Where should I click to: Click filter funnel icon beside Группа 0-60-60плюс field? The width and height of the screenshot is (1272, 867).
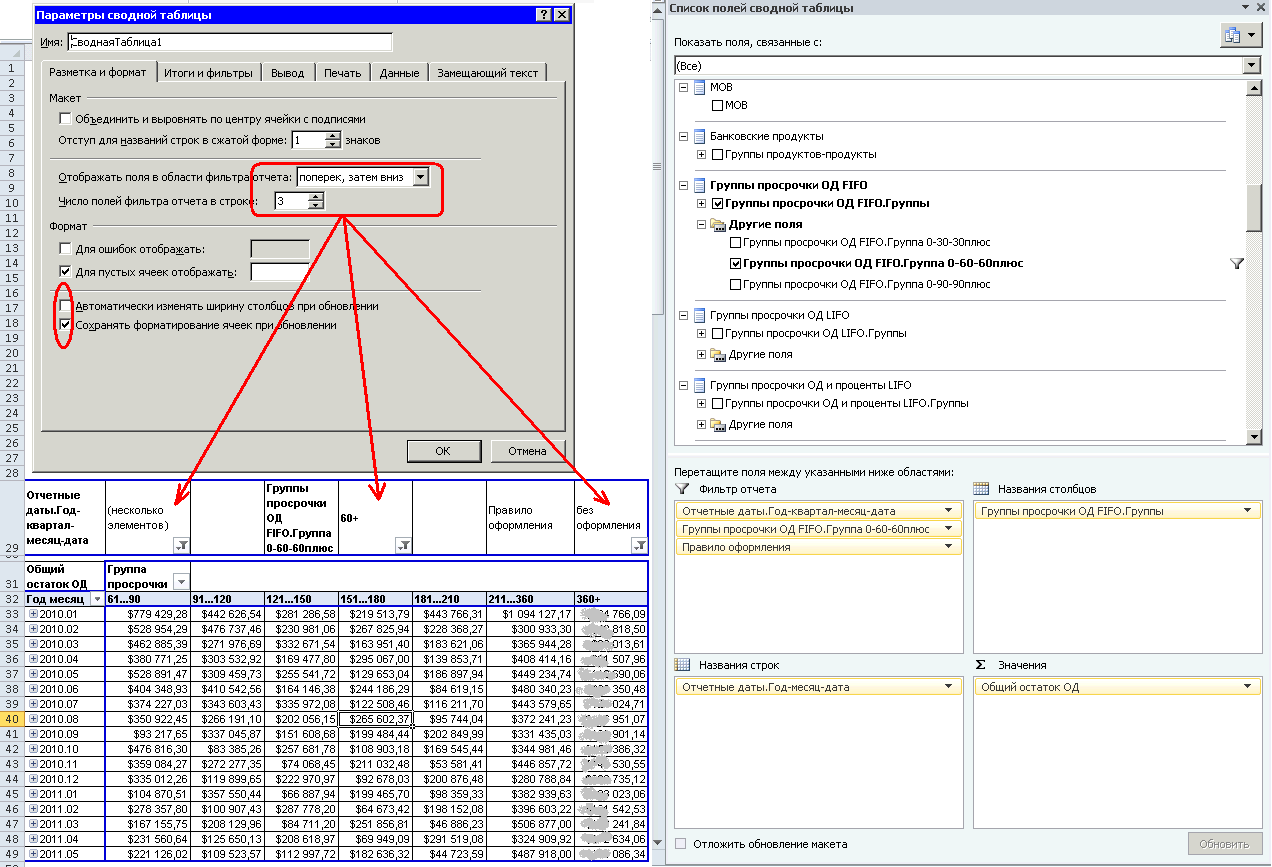coord(1237,264)
